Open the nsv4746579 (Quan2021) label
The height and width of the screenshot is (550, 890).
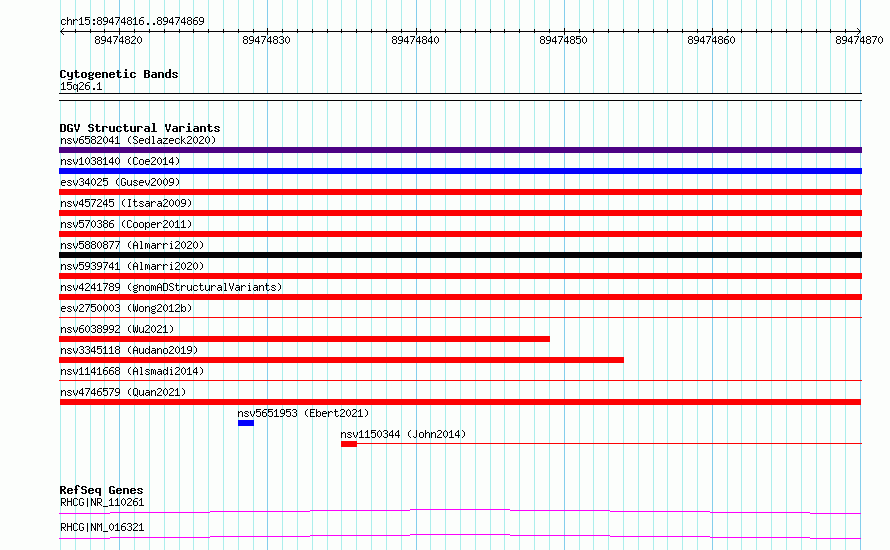[123, 392]
